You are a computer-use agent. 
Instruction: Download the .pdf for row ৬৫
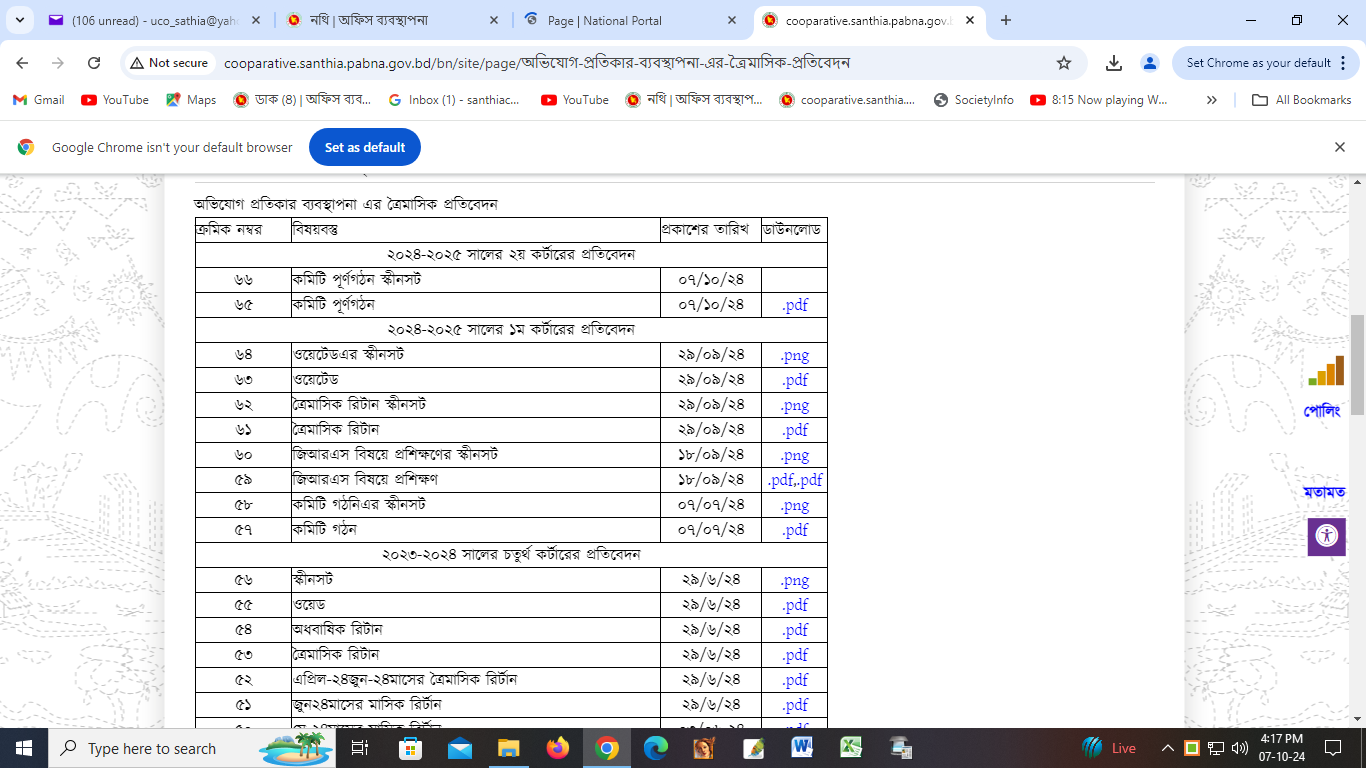(795, 305)
